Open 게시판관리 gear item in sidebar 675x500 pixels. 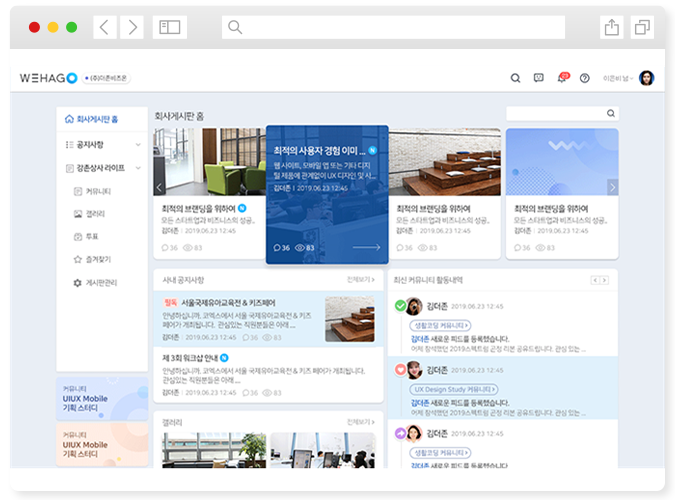[x=95, y=283]
